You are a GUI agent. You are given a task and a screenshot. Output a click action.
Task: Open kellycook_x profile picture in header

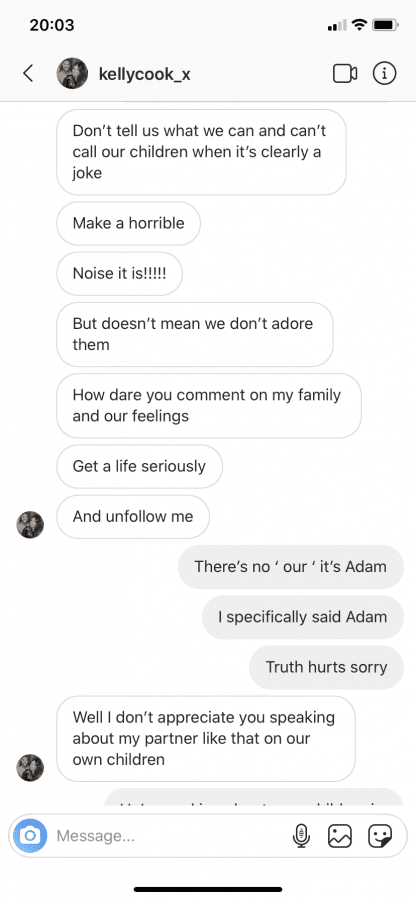(x=72, y=73)
